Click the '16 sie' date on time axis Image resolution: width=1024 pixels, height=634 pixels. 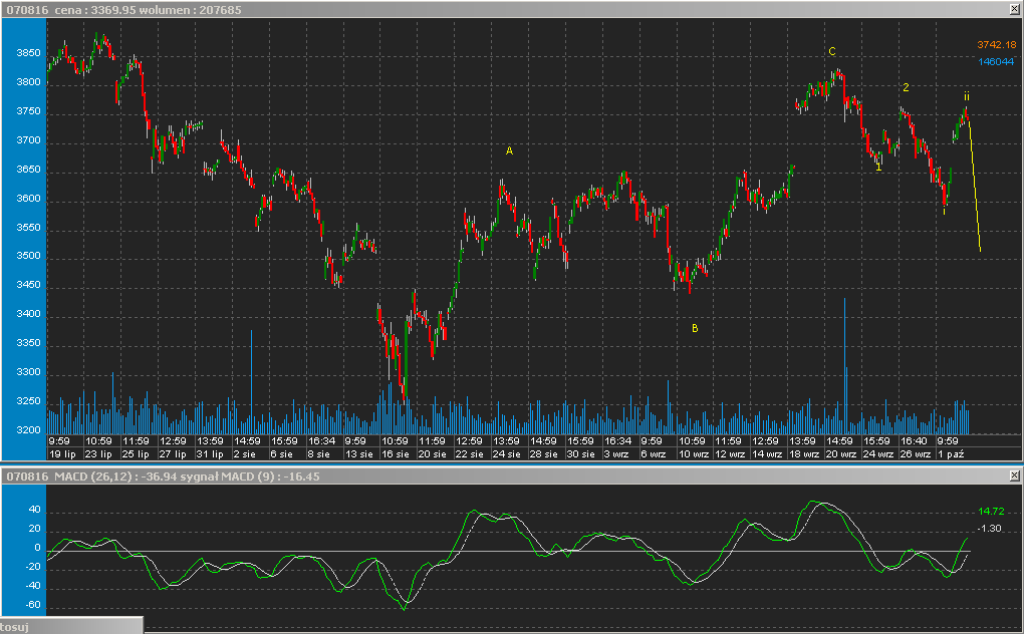click(x=394, y=454)
